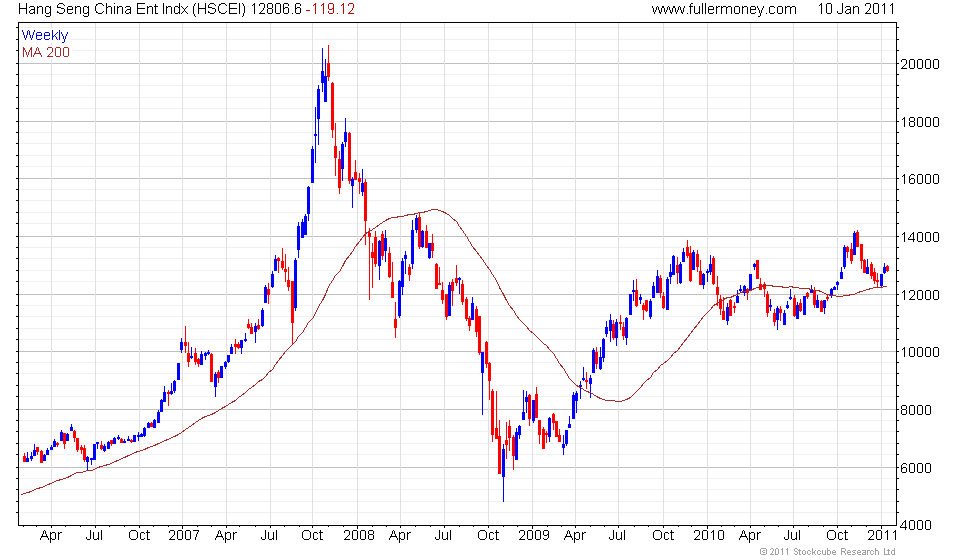Click the 2007 year label on time axis
Viewport: 980px width, 560px height.
pos(184,536)
